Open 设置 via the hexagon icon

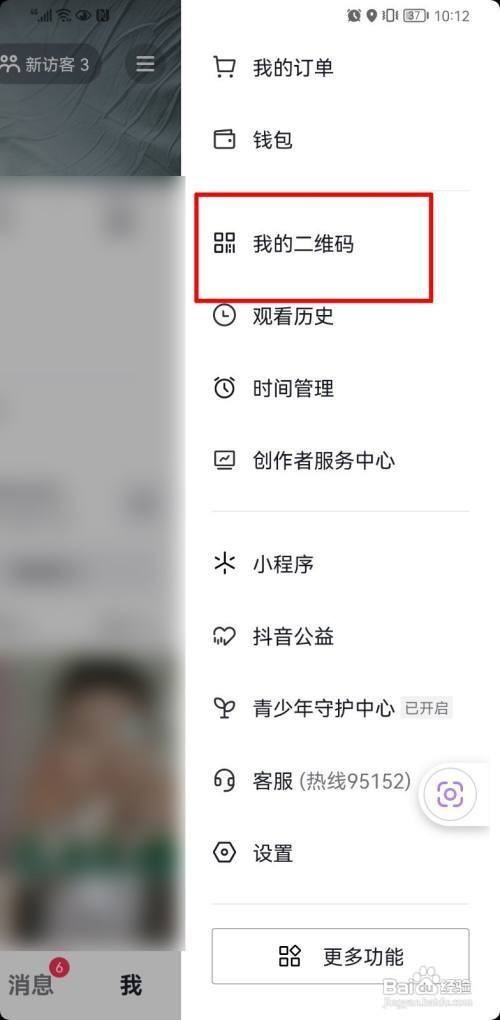[224, 852]
